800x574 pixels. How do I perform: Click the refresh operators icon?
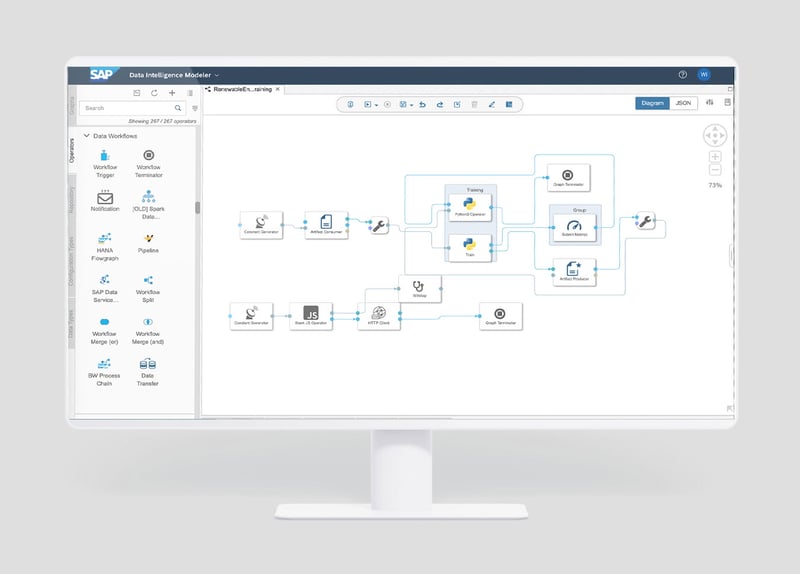[x=154, y=93]
